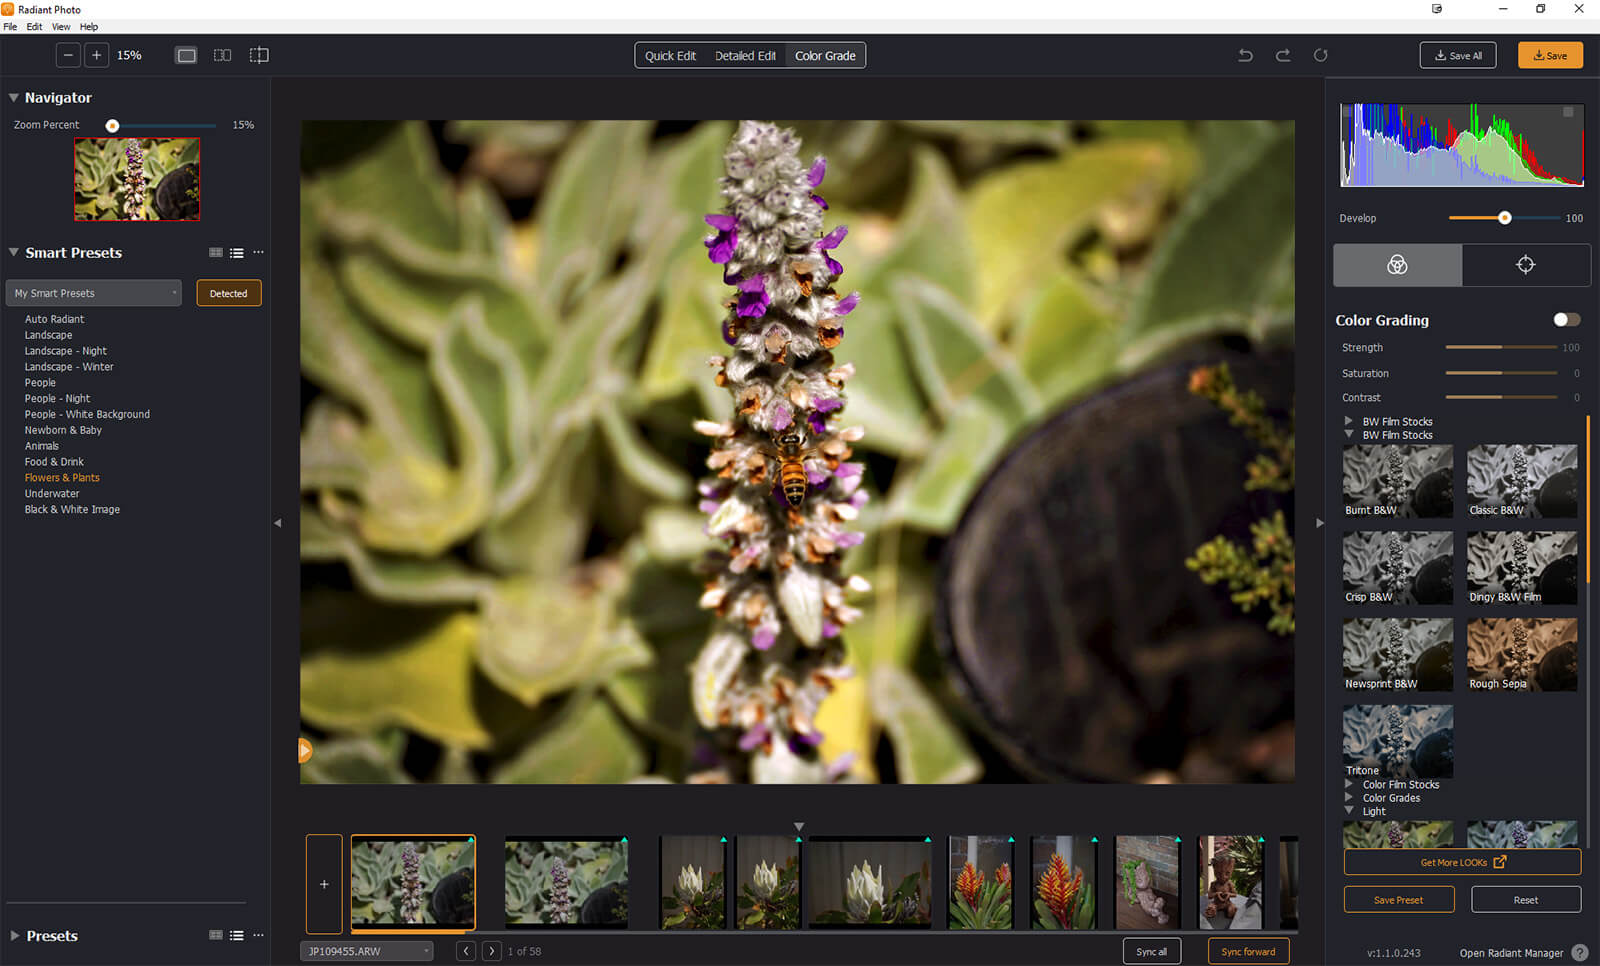Screen dimensions: 1600x966
Task: Click the Develop slider handle
Action: pyautogui.click(x=1504, y=218)
